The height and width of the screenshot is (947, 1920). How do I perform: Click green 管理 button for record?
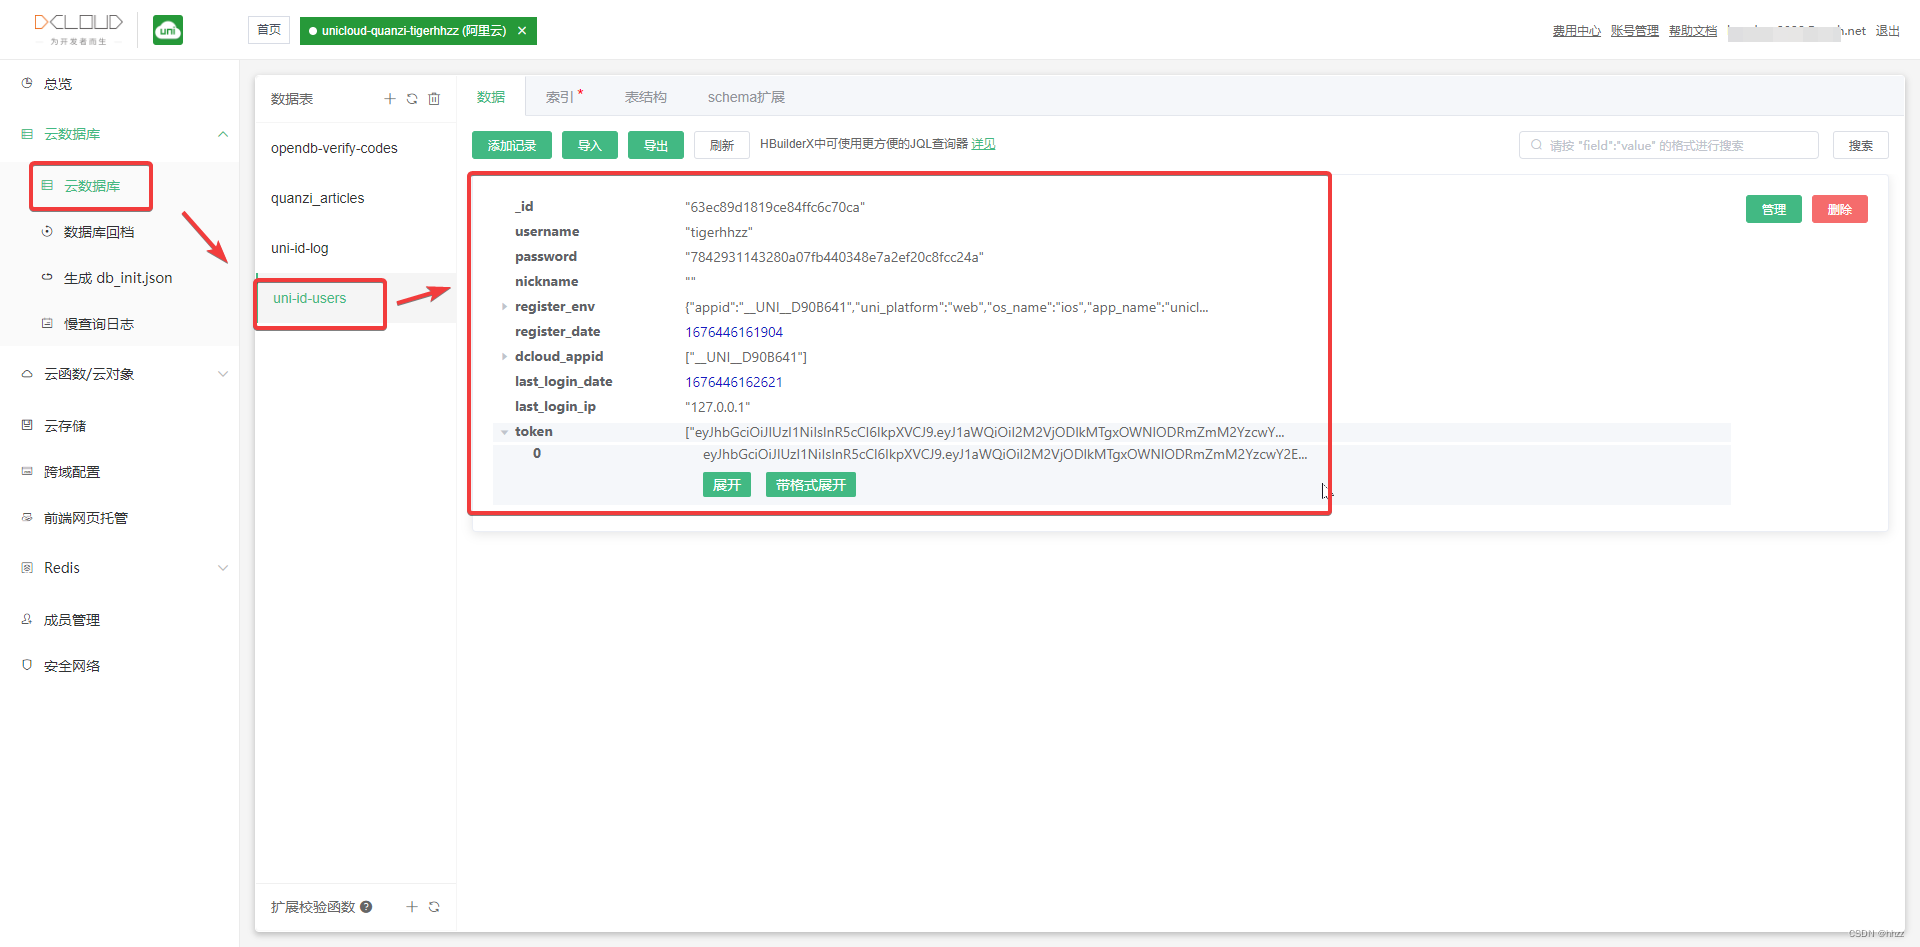(1774, 209)
